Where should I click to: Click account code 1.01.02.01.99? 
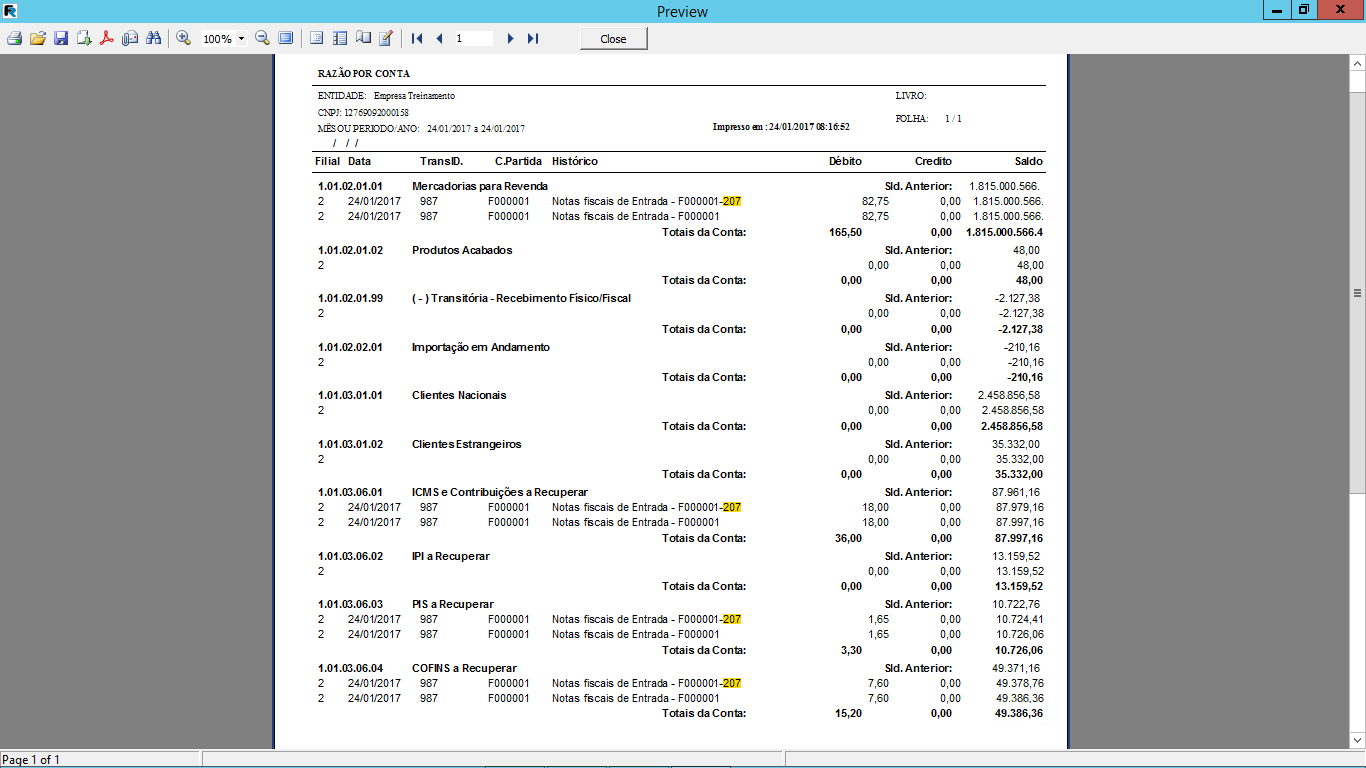tap(350, 298)
